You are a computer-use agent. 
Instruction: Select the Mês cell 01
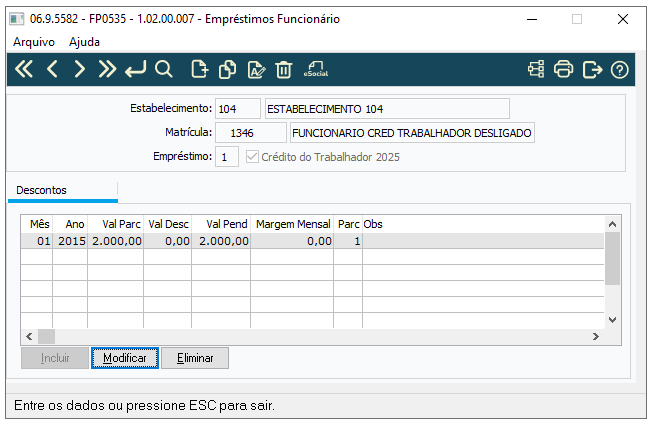pos(37,241)
